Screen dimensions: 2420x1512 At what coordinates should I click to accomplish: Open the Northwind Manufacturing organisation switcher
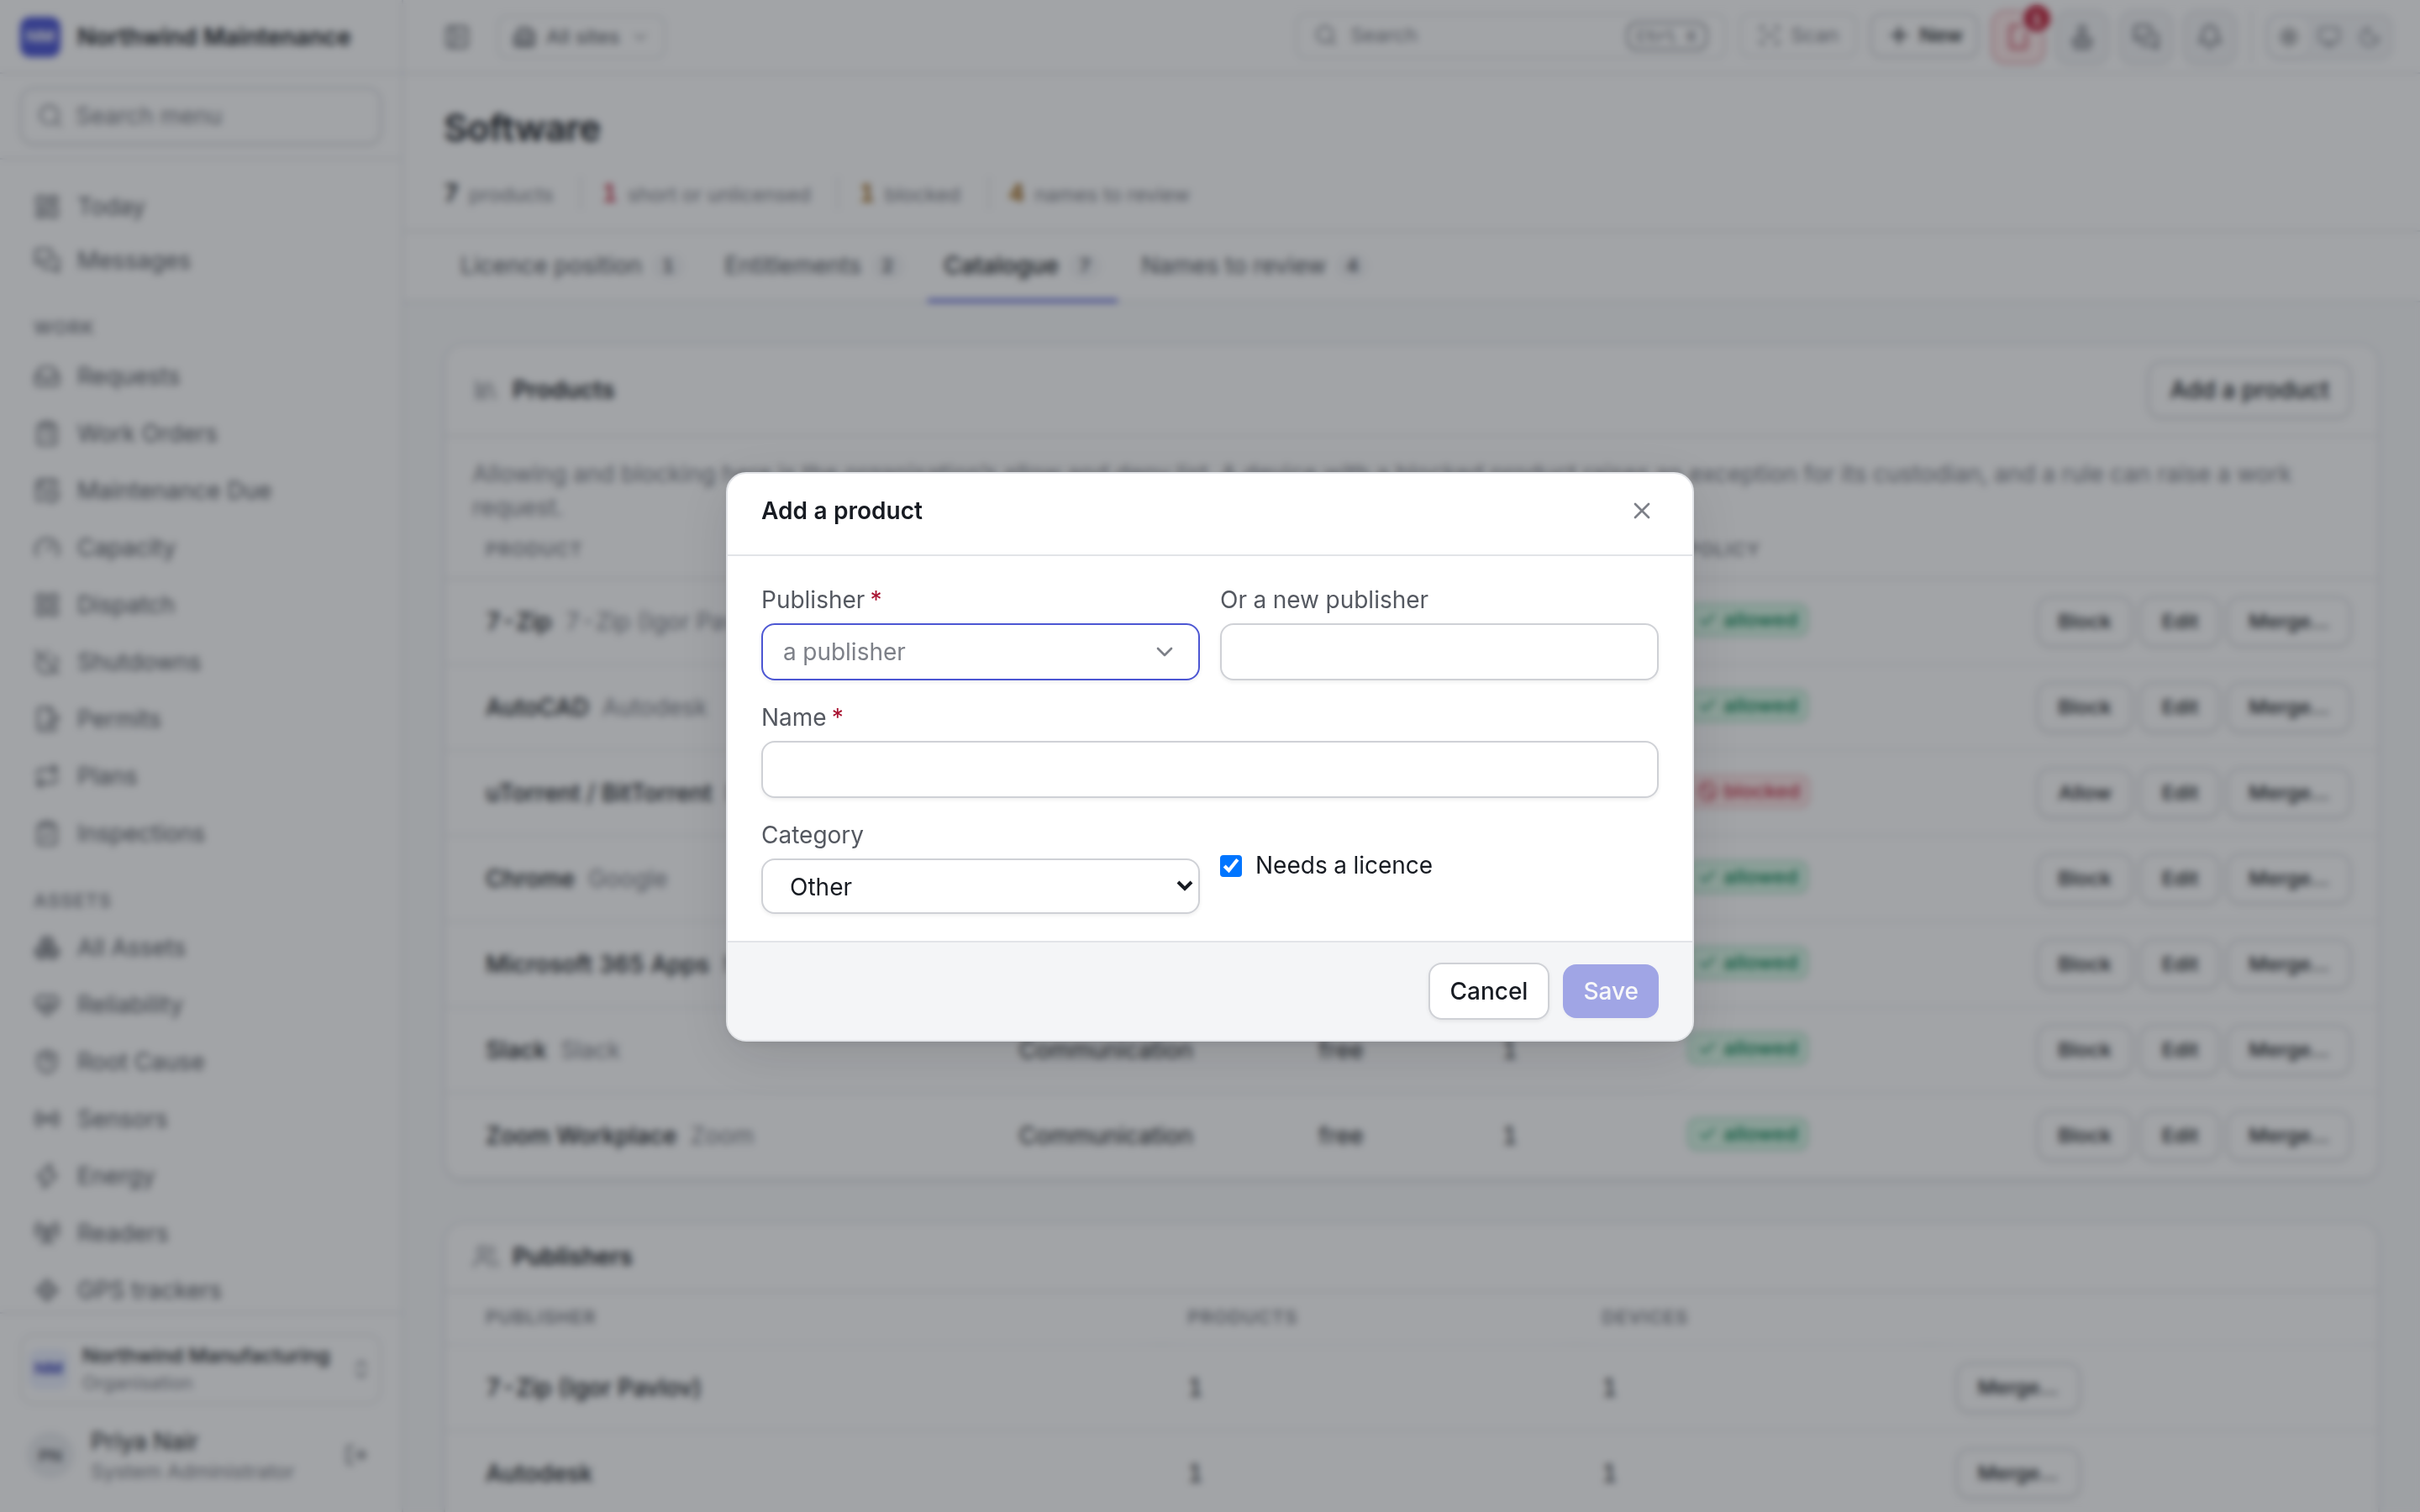200,1368
